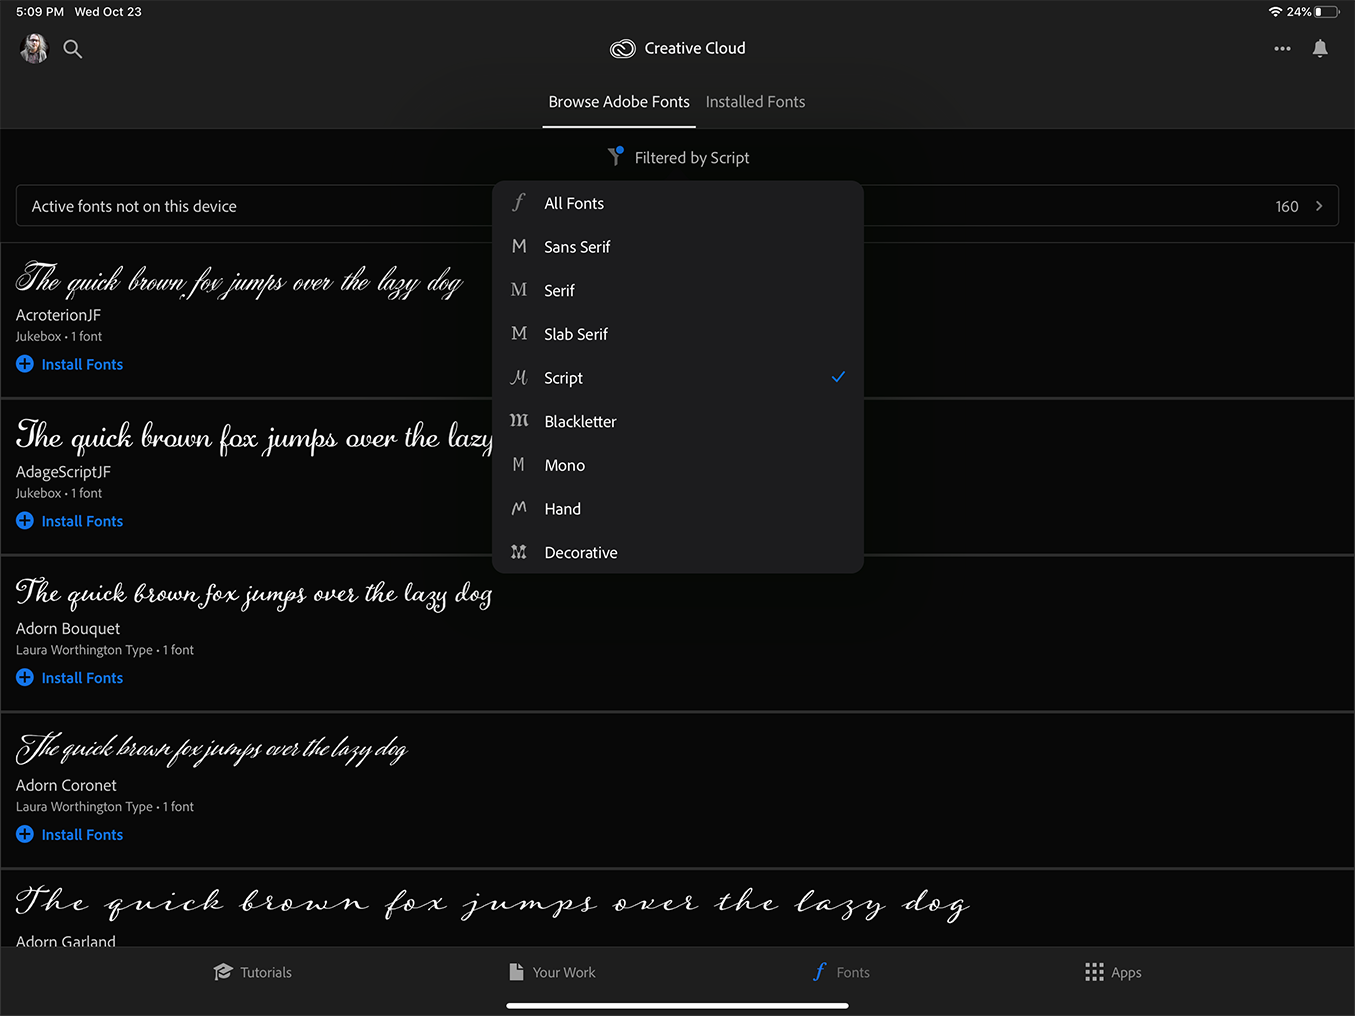
Task: Click the Sans Serif M icon
Action: pyautogui.click(x=519, y=246)
